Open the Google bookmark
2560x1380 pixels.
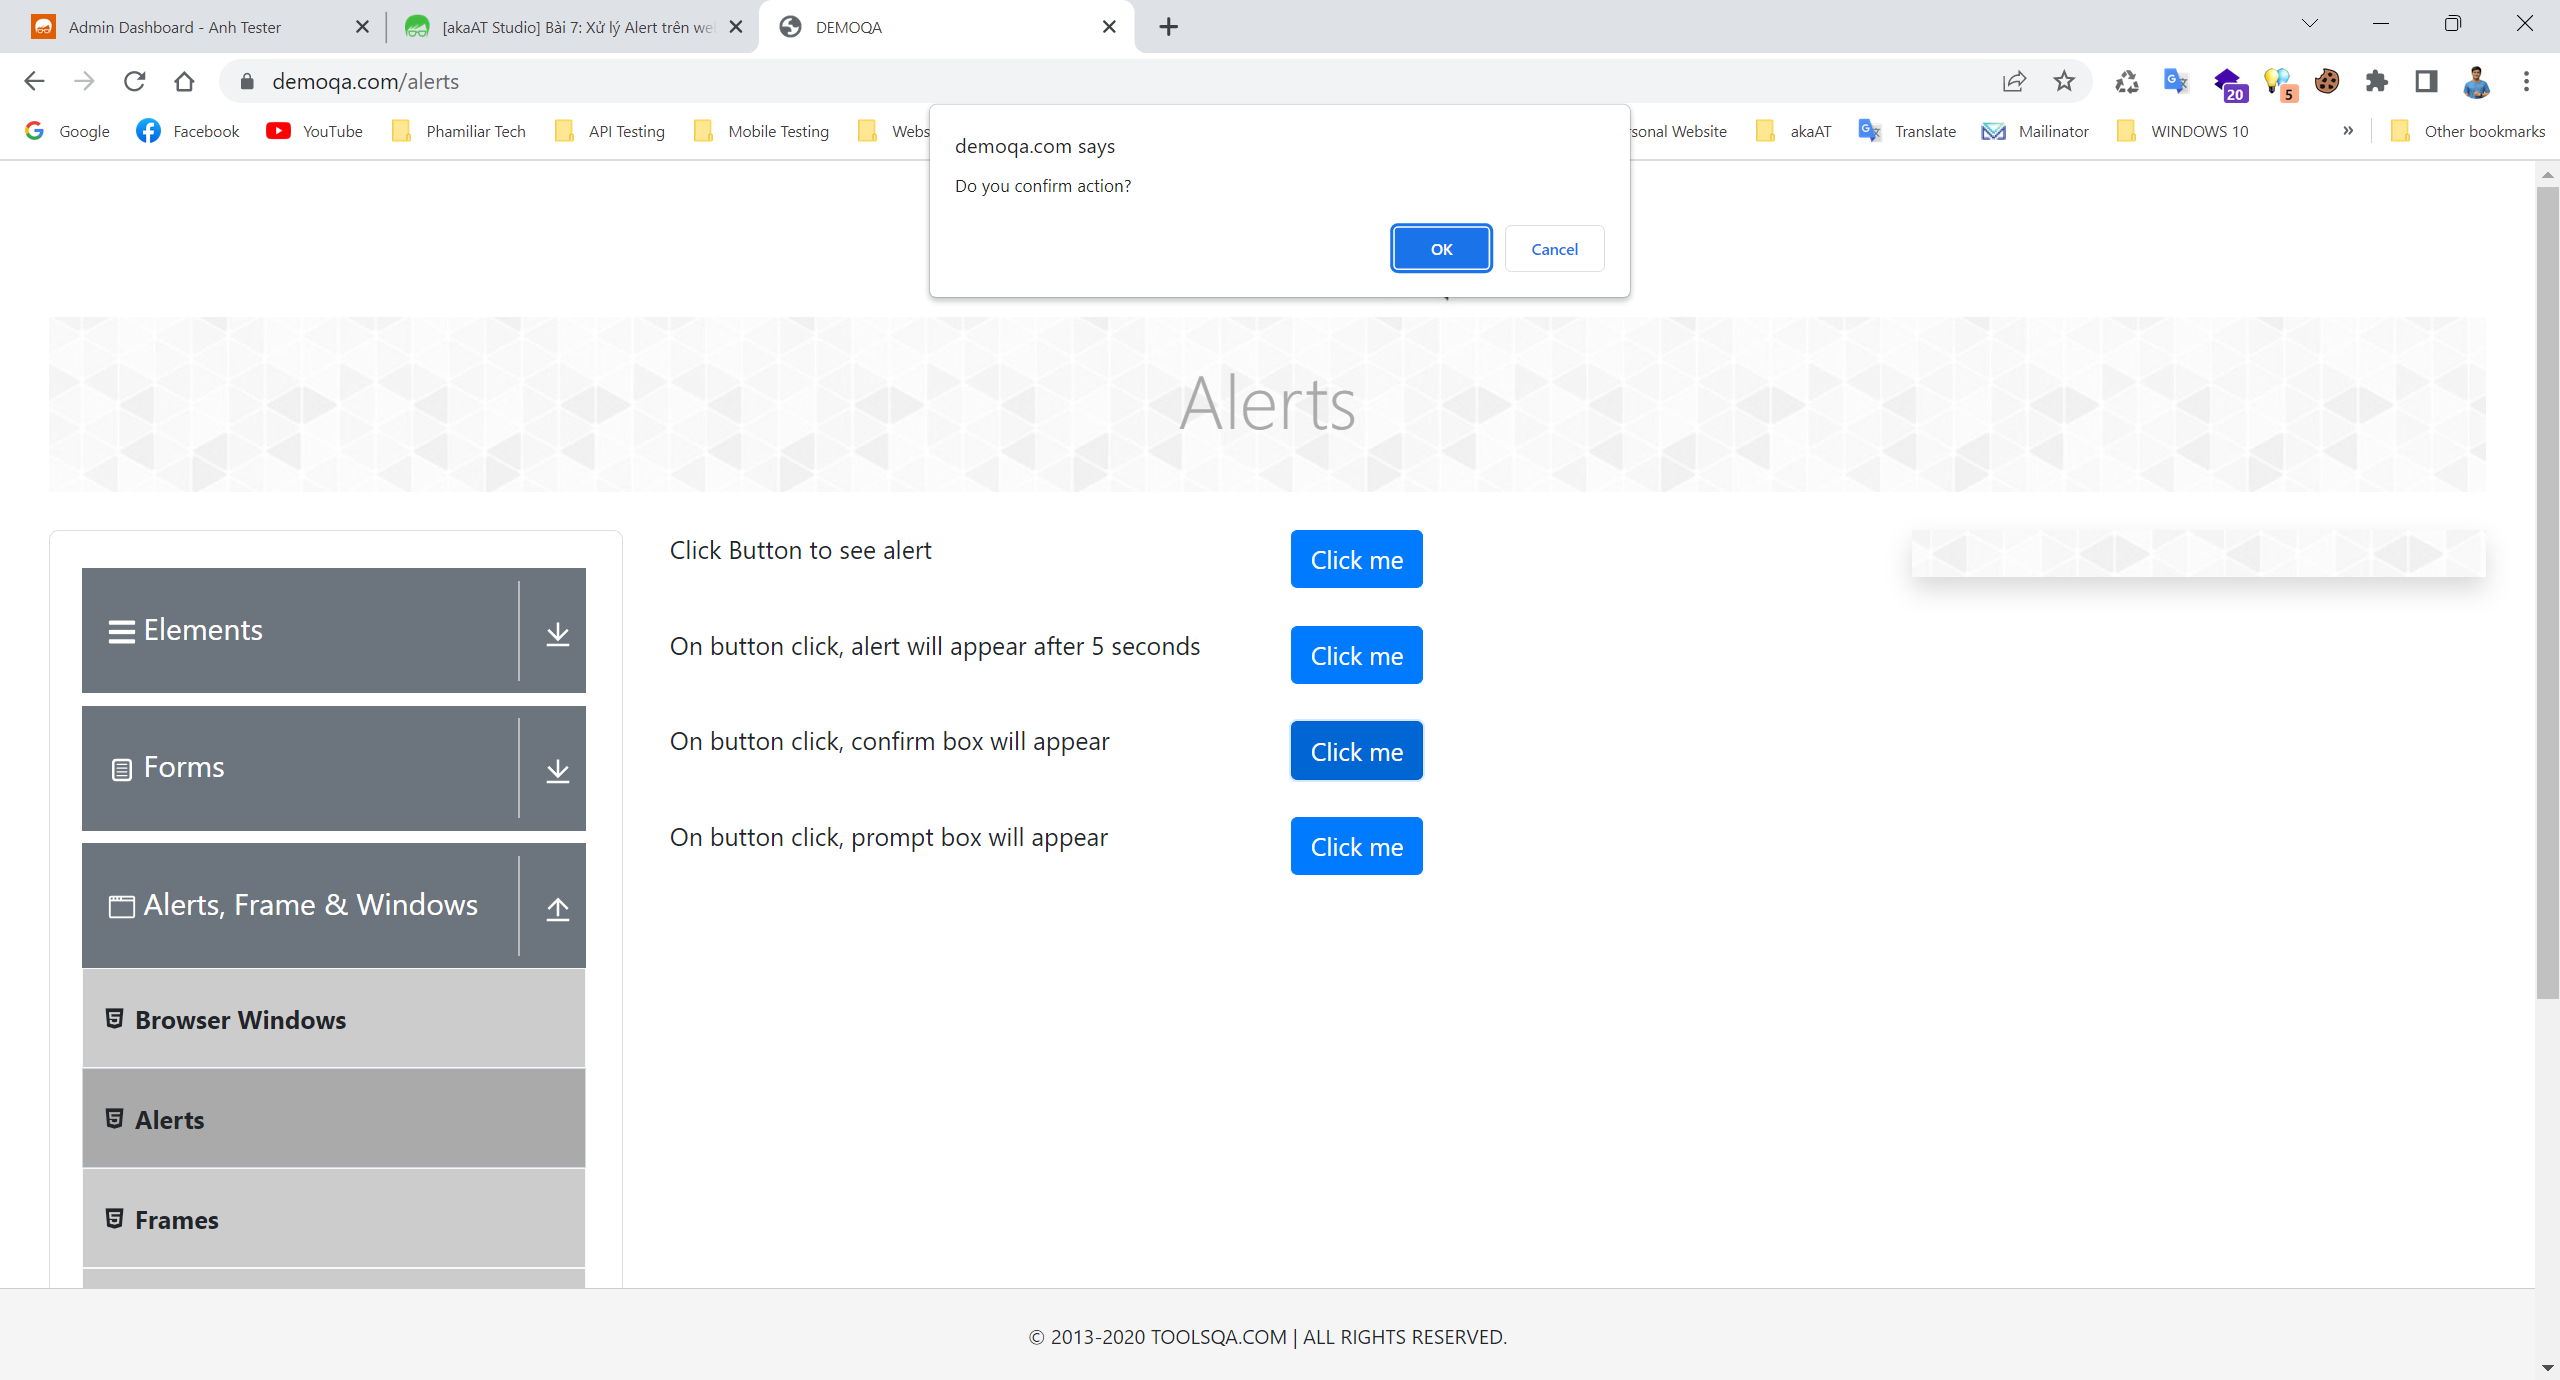[68, 131]
